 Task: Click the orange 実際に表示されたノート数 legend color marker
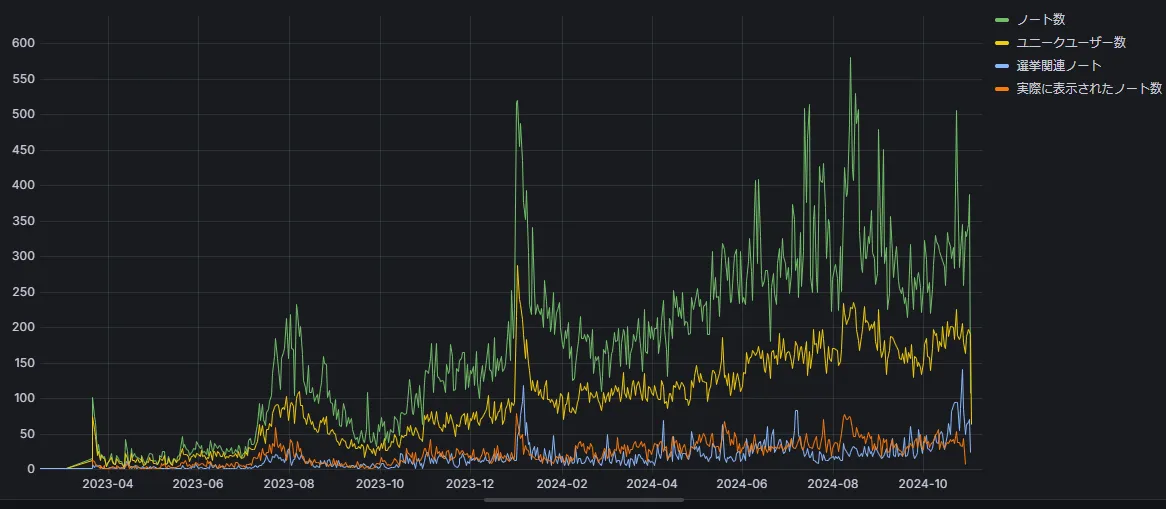pos(1003,88)
